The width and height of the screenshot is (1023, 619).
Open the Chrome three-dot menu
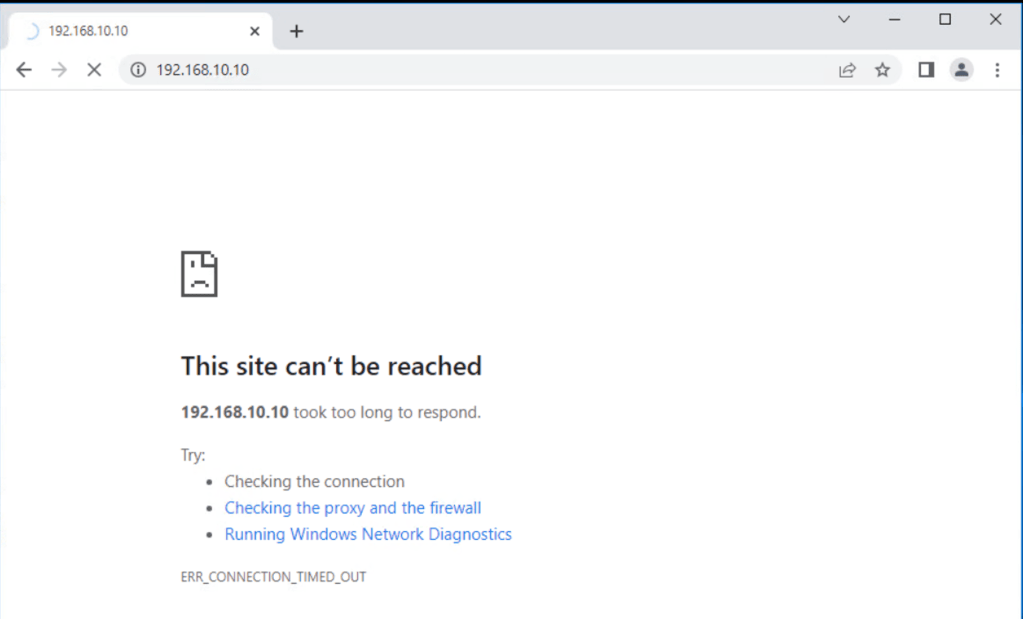(997, 70)
